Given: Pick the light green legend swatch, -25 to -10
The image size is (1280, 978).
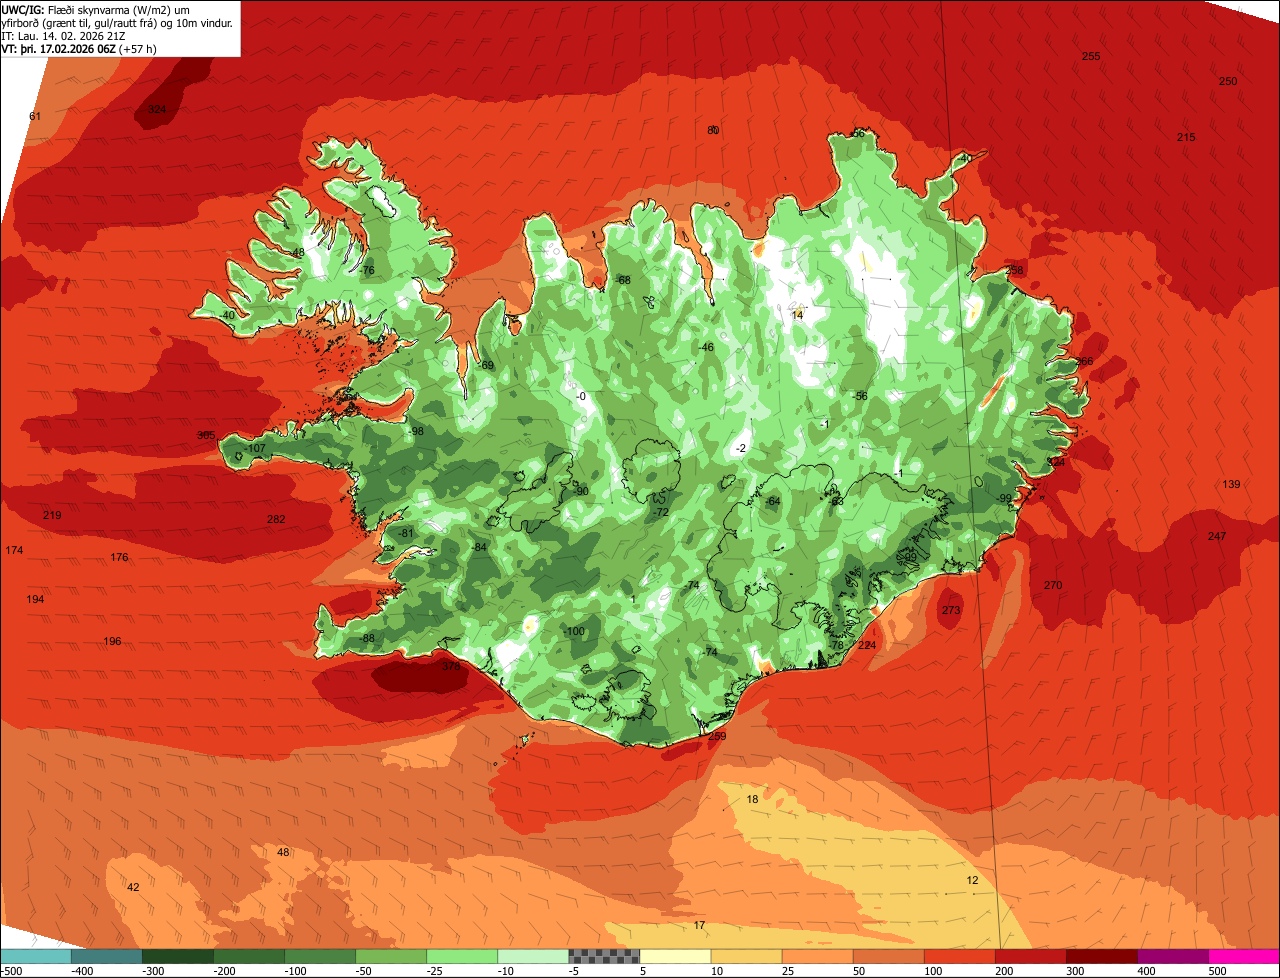Looking at the screenshot, I should (x=462, y=957).
